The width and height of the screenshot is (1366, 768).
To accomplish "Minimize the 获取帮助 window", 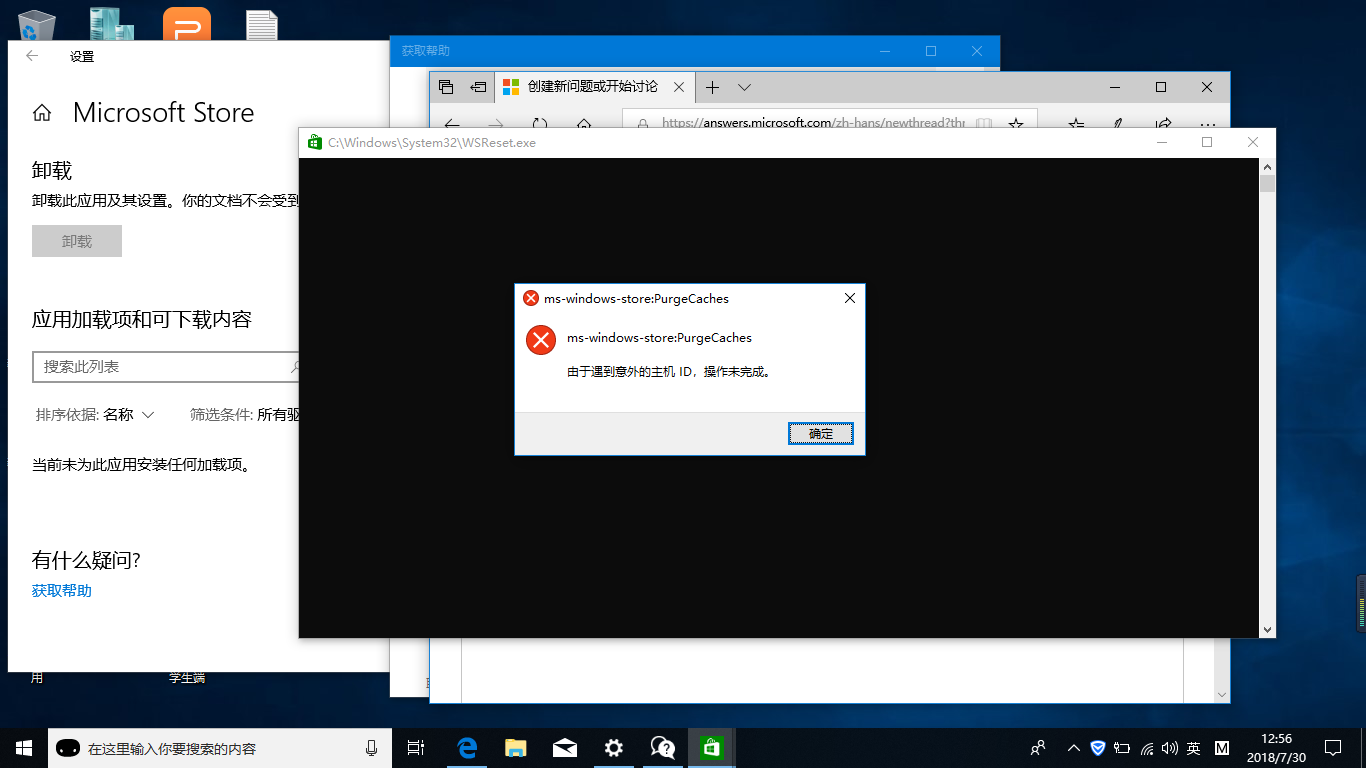I will click(x=885, y=51).
